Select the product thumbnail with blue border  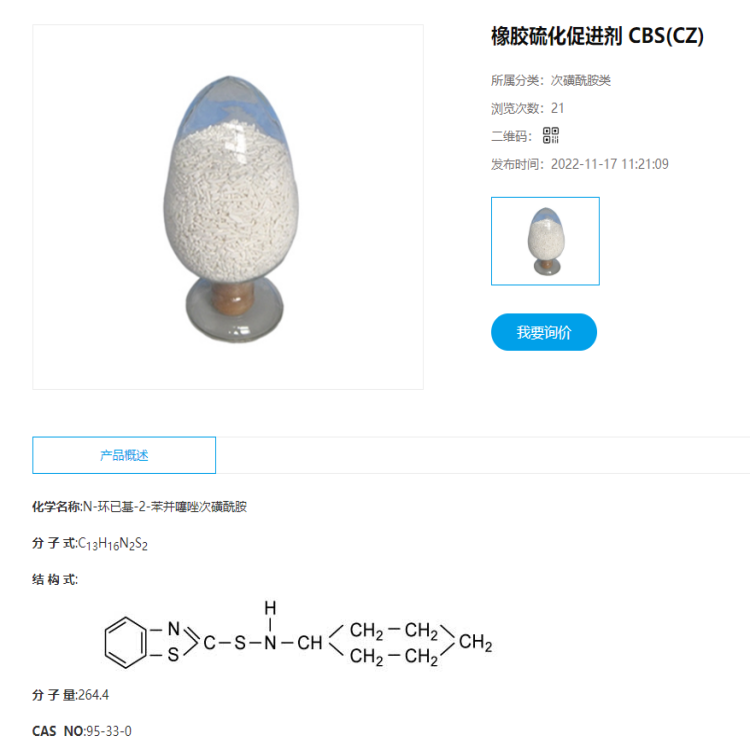click(x=545, y=241)
